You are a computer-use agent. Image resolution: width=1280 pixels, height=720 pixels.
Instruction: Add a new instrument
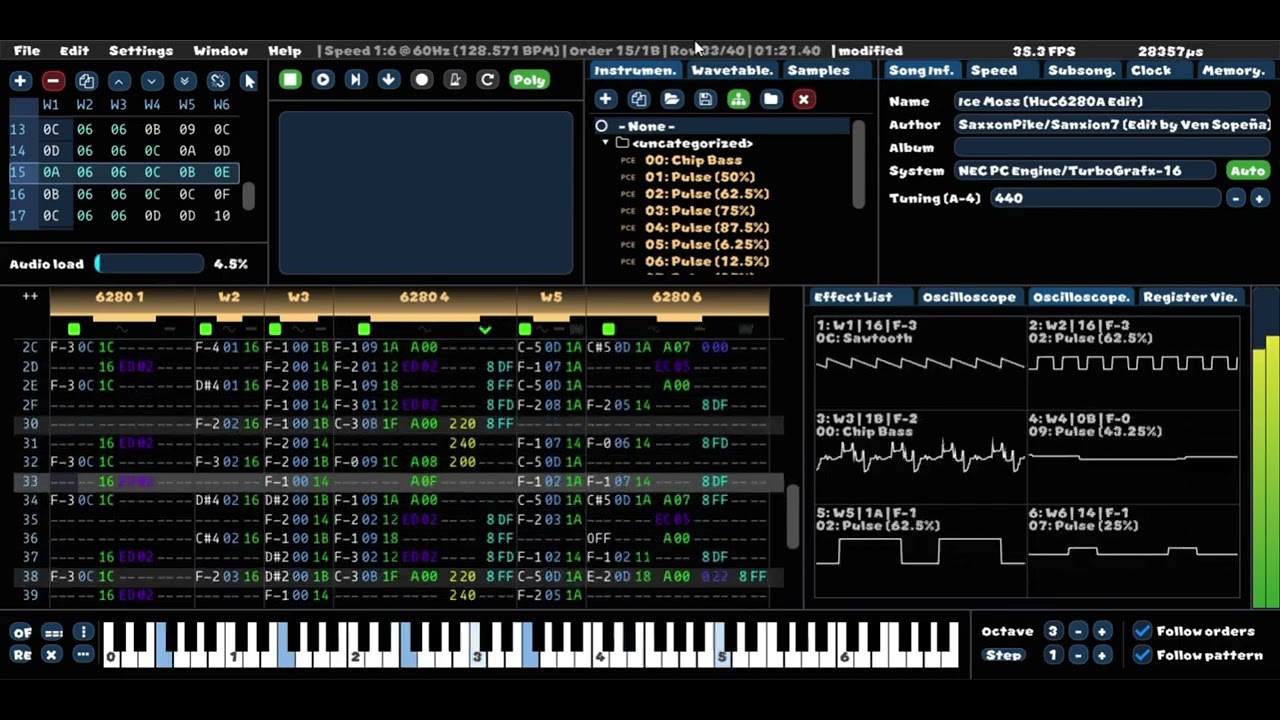pos(605,99)
